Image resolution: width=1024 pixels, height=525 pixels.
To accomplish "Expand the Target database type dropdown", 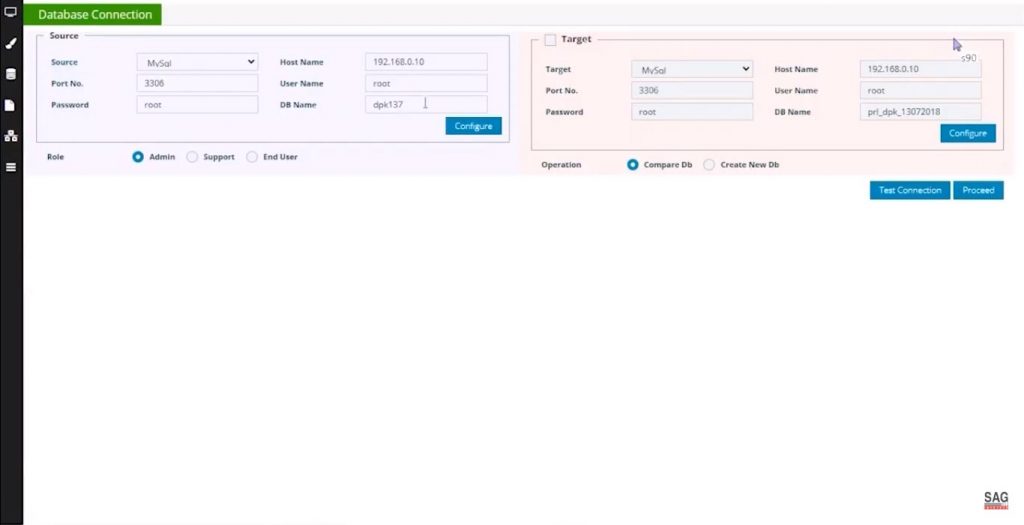I will 691,69.
